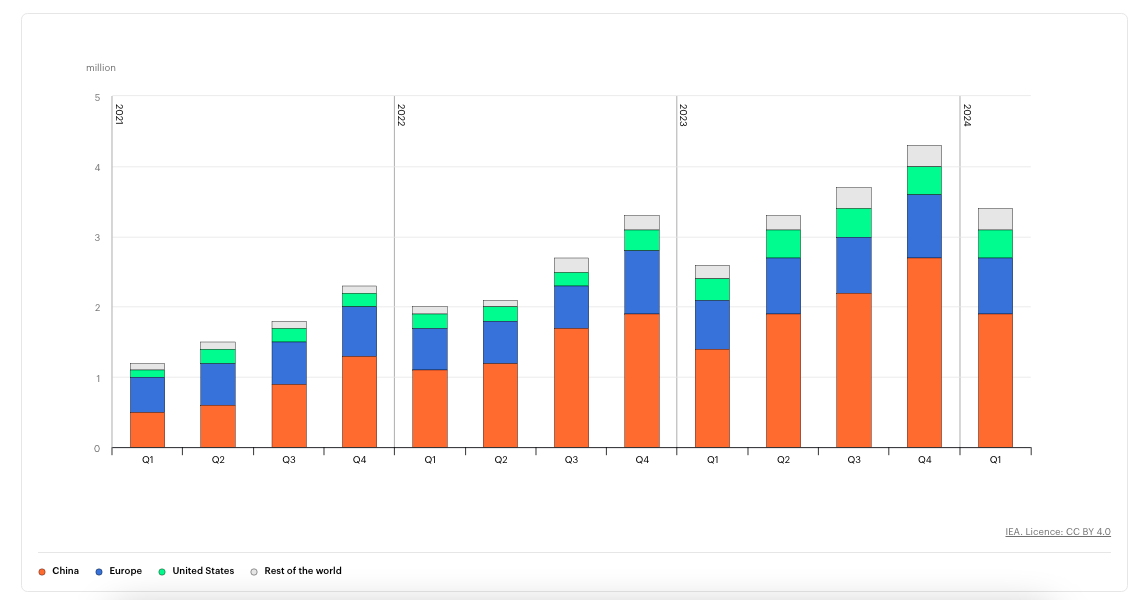Select Rest of world segment of 2023 Q3 bar
Viewport: 1147px width, 600px height.
854,198
